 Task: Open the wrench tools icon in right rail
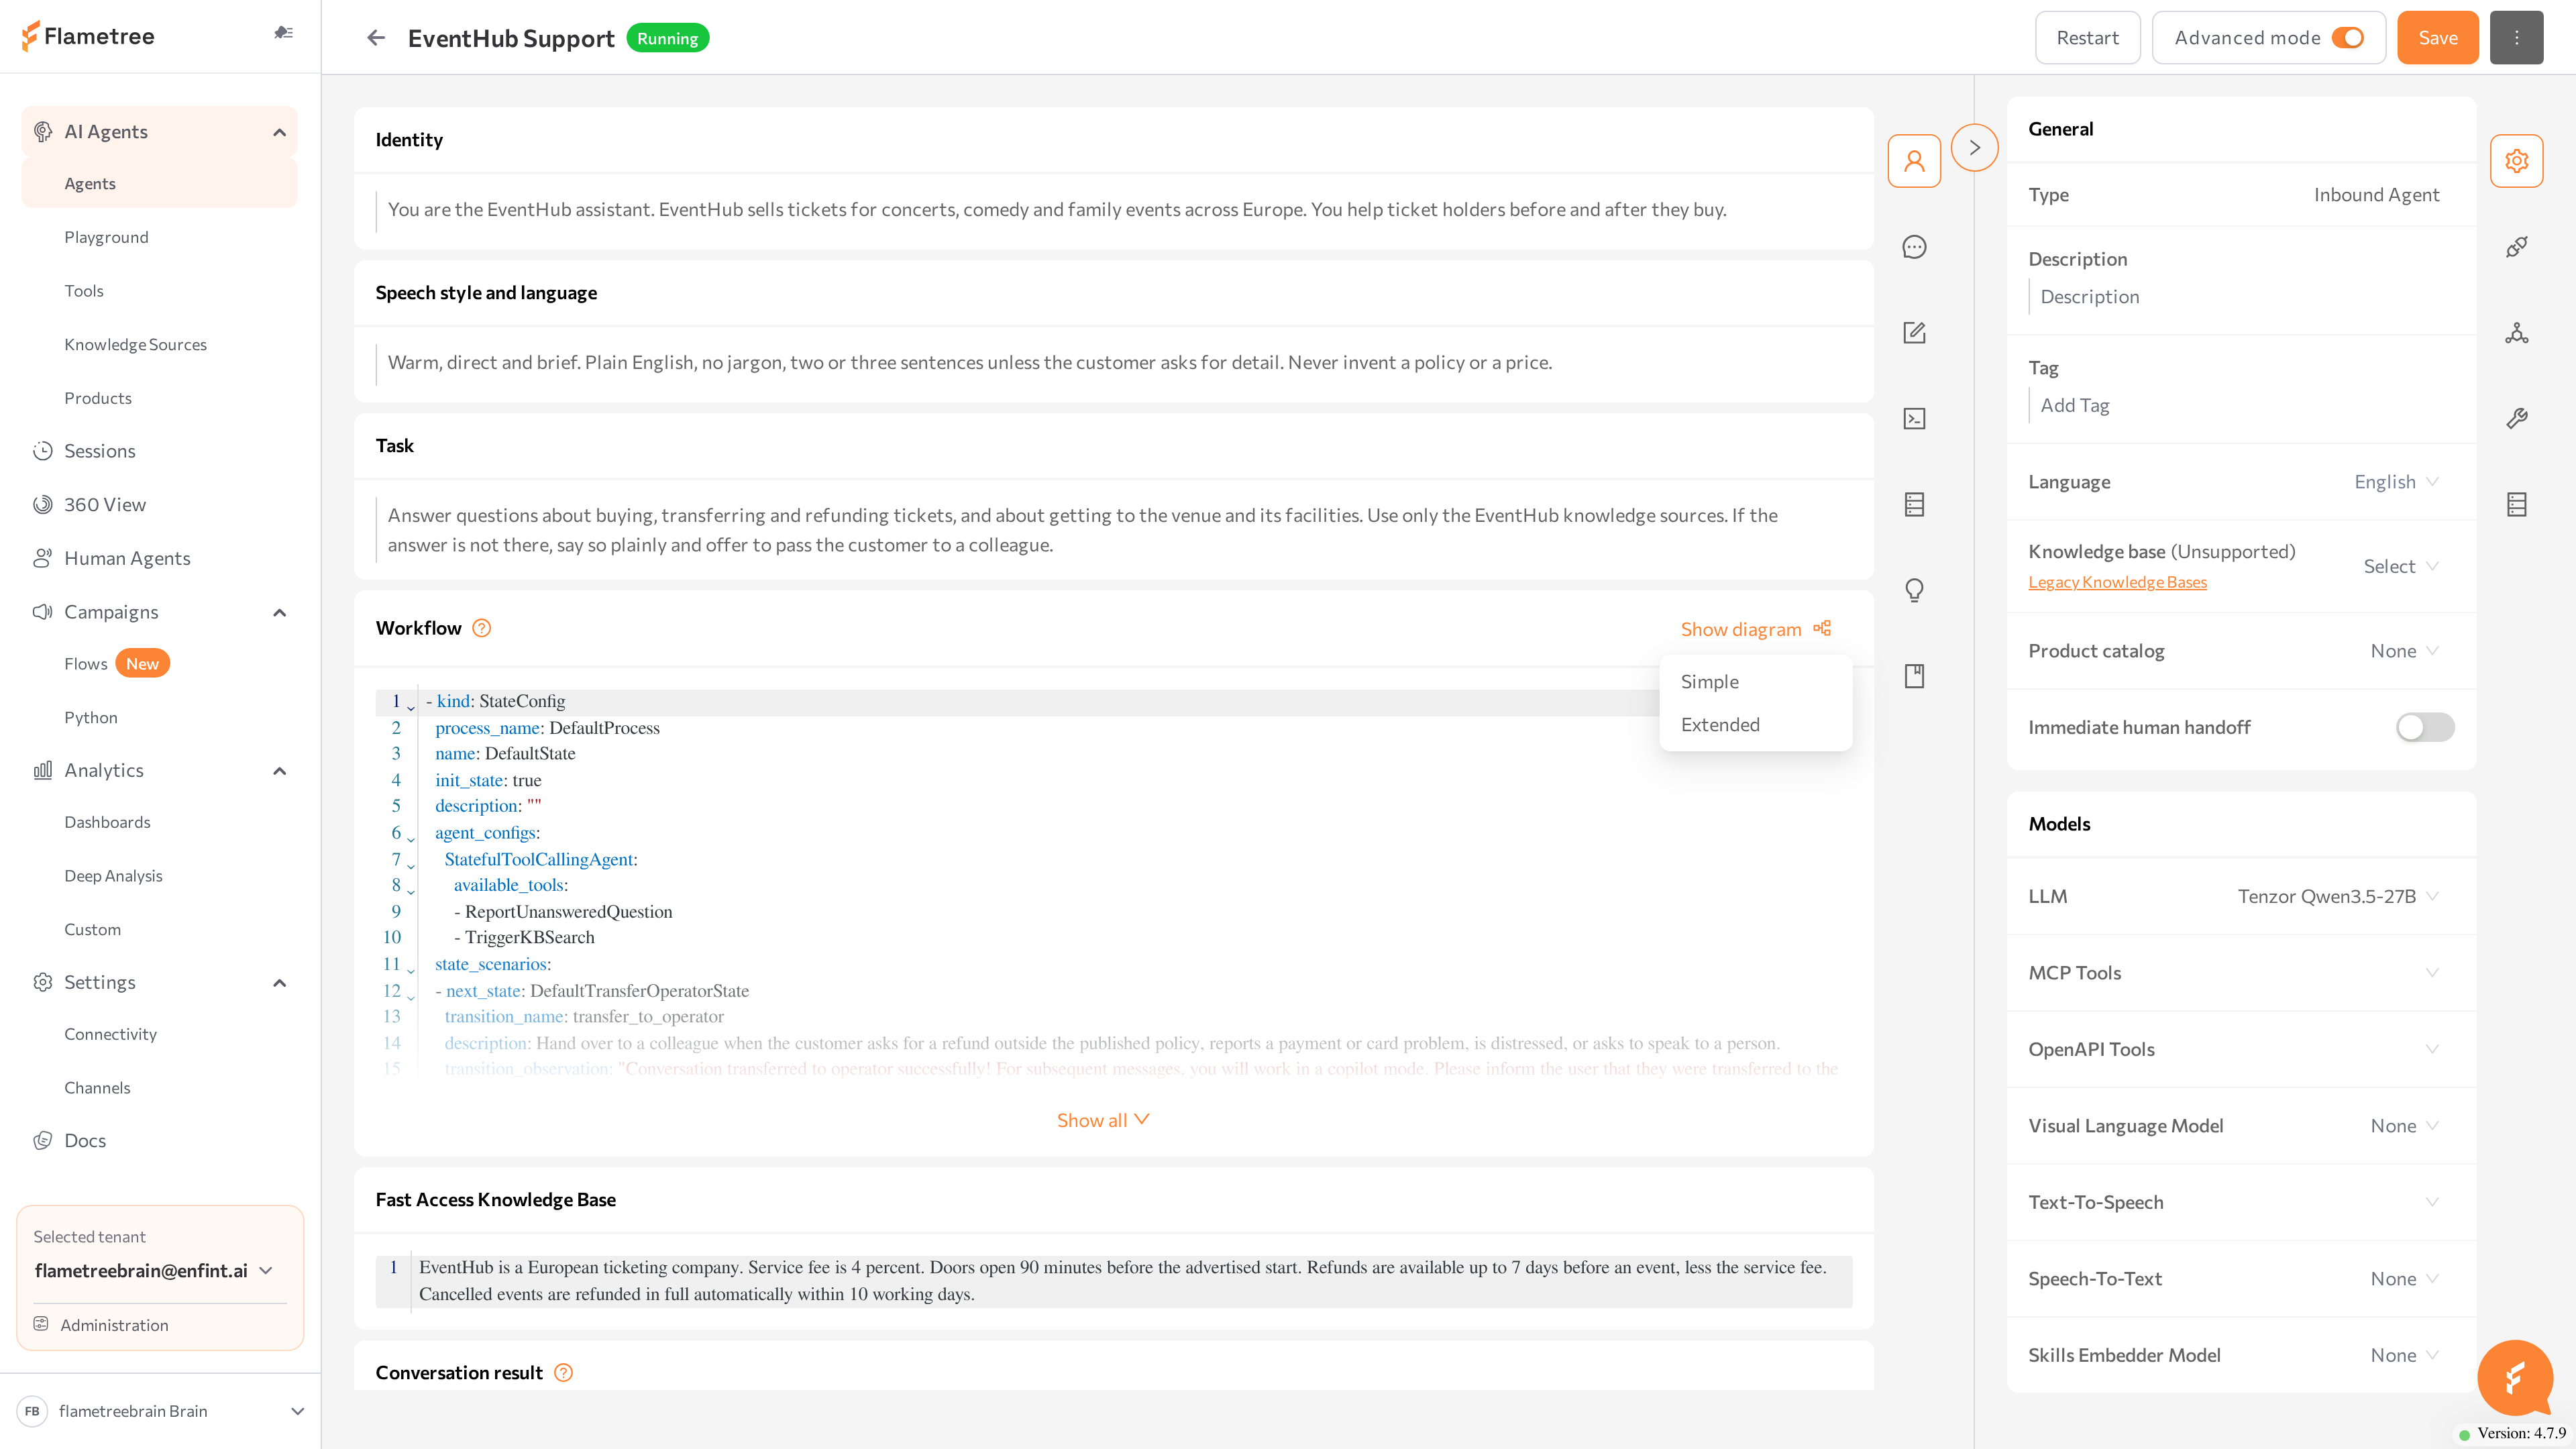2516,419
